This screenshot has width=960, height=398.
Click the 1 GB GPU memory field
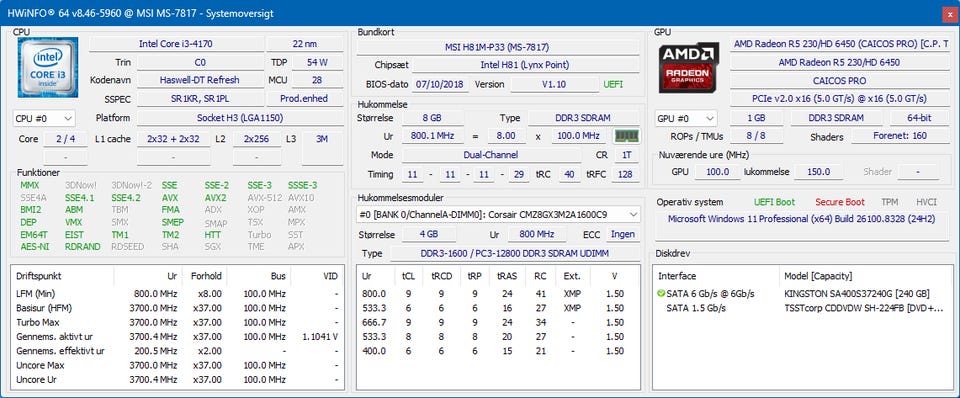click(756, 118)
